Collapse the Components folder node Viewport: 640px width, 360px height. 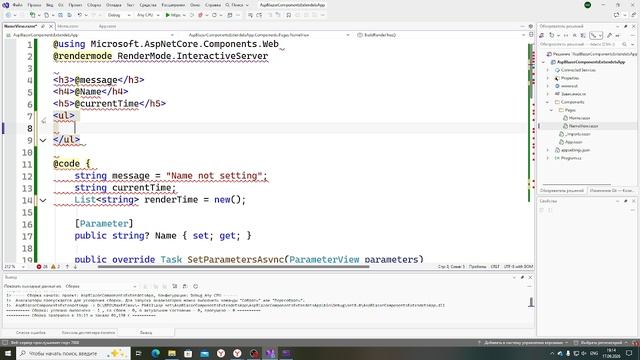click(x=548, y=102)
